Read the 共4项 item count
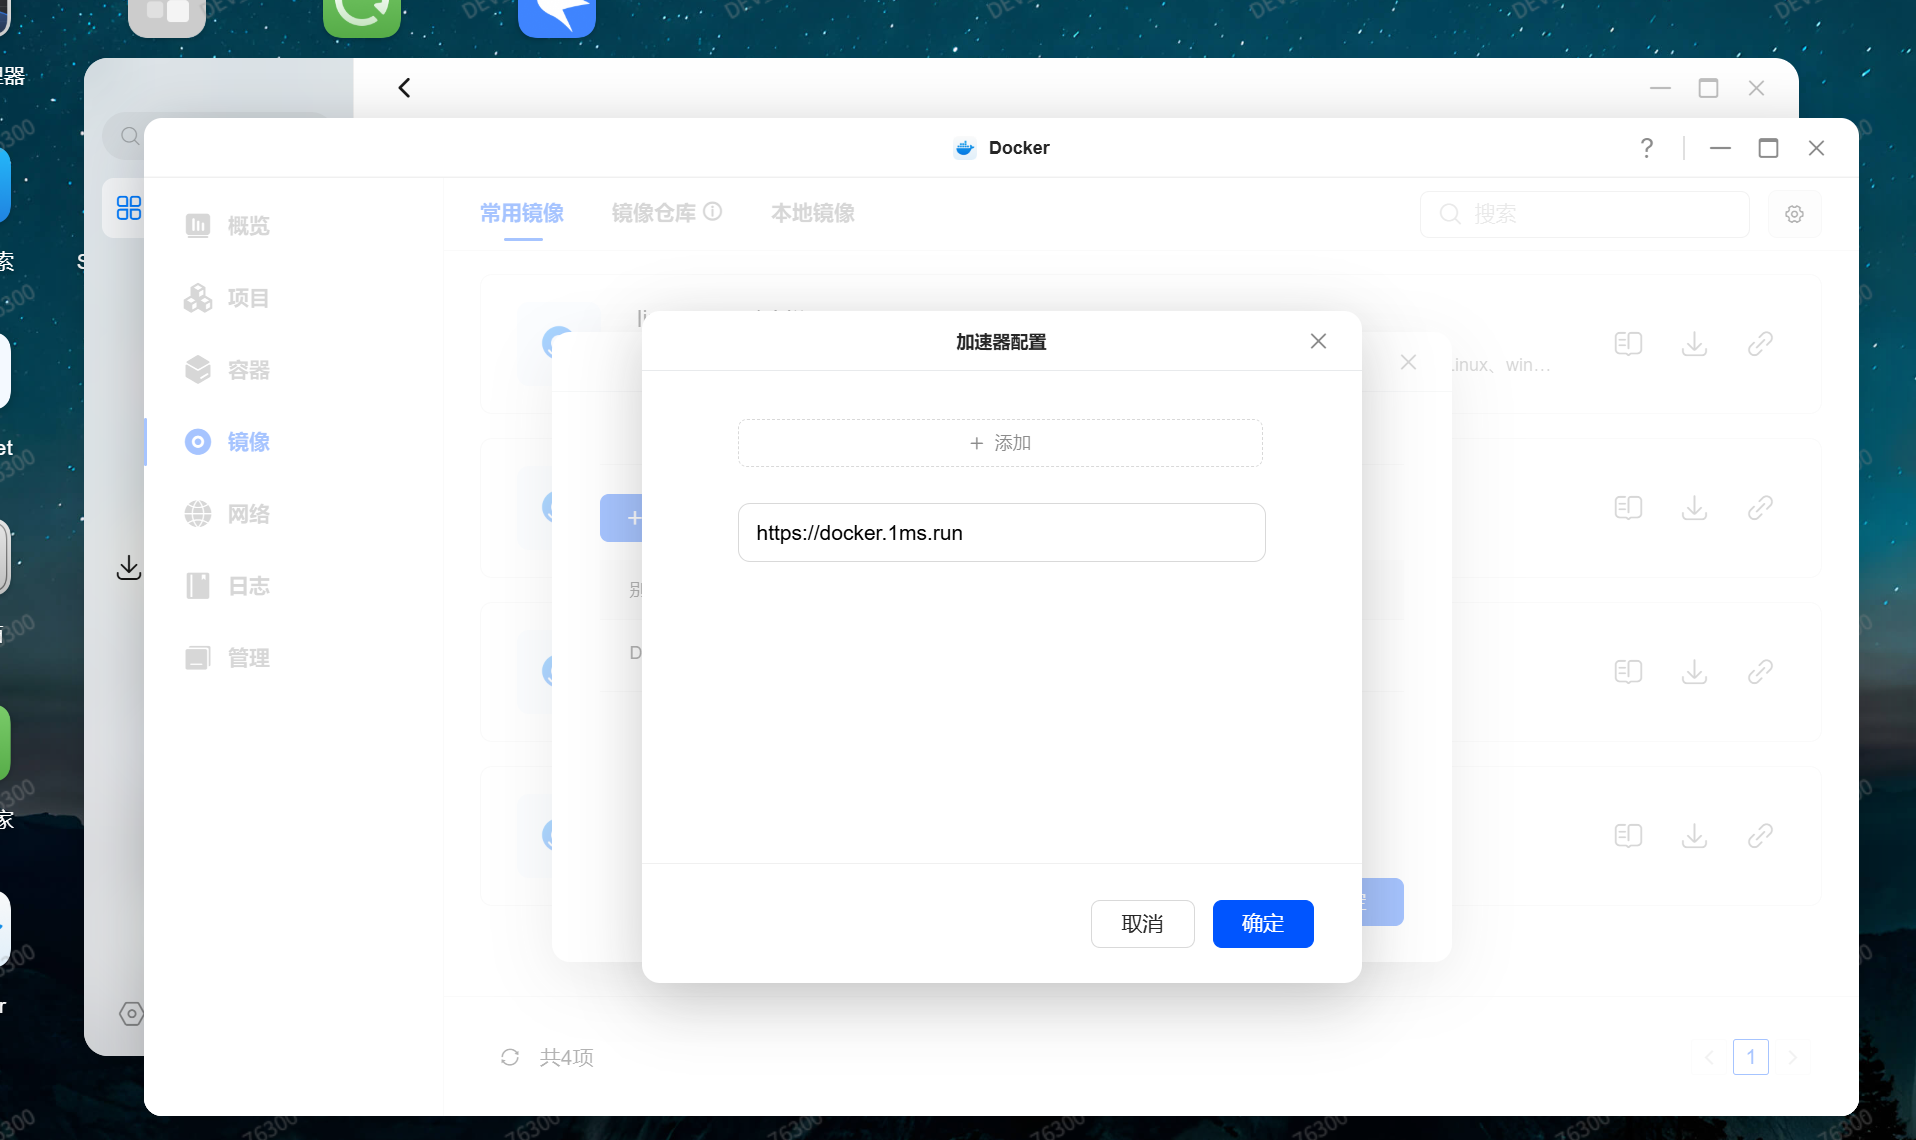Screen dimensions: 1916x1140 567,1057
